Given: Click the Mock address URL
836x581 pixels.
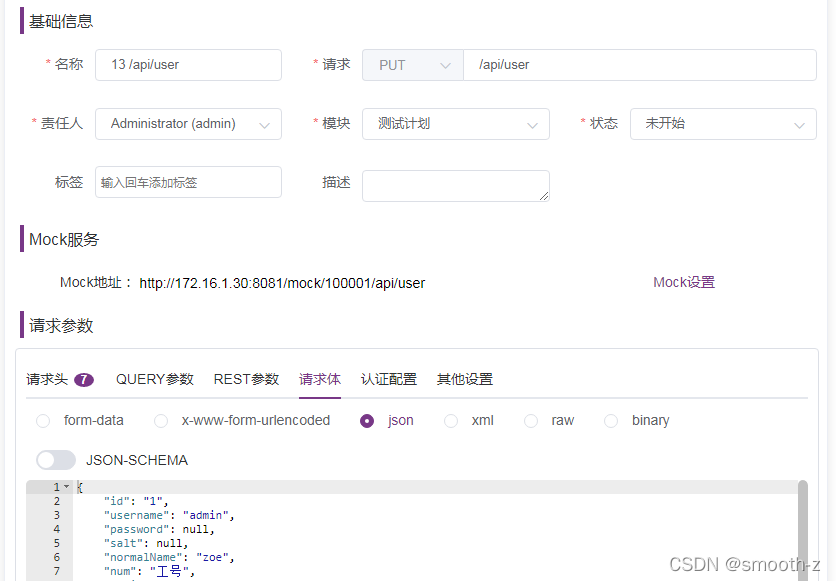Looking at the screenshot, I should coord(282,283).
